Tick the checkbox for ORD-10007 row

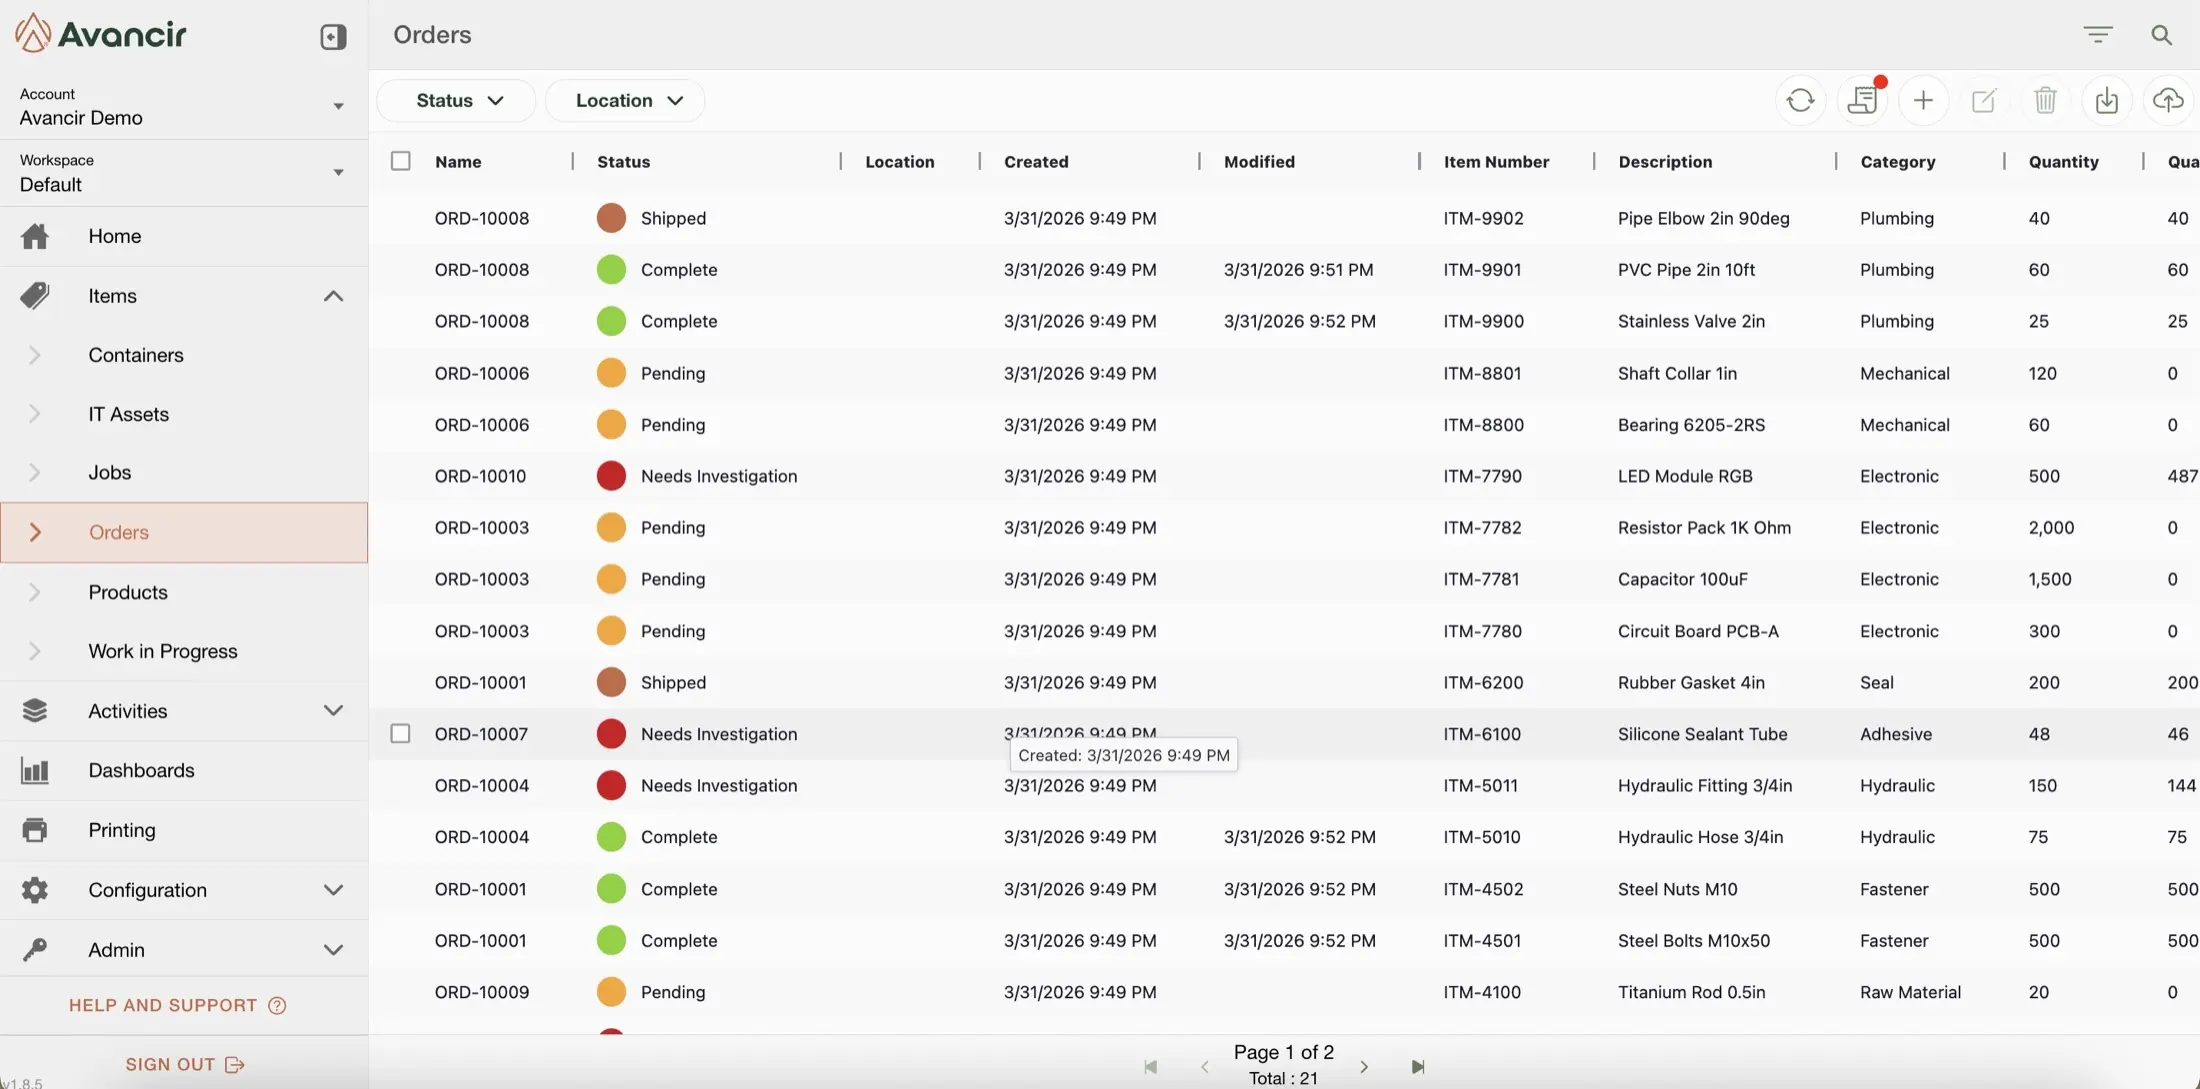click(x=401, y=734)
